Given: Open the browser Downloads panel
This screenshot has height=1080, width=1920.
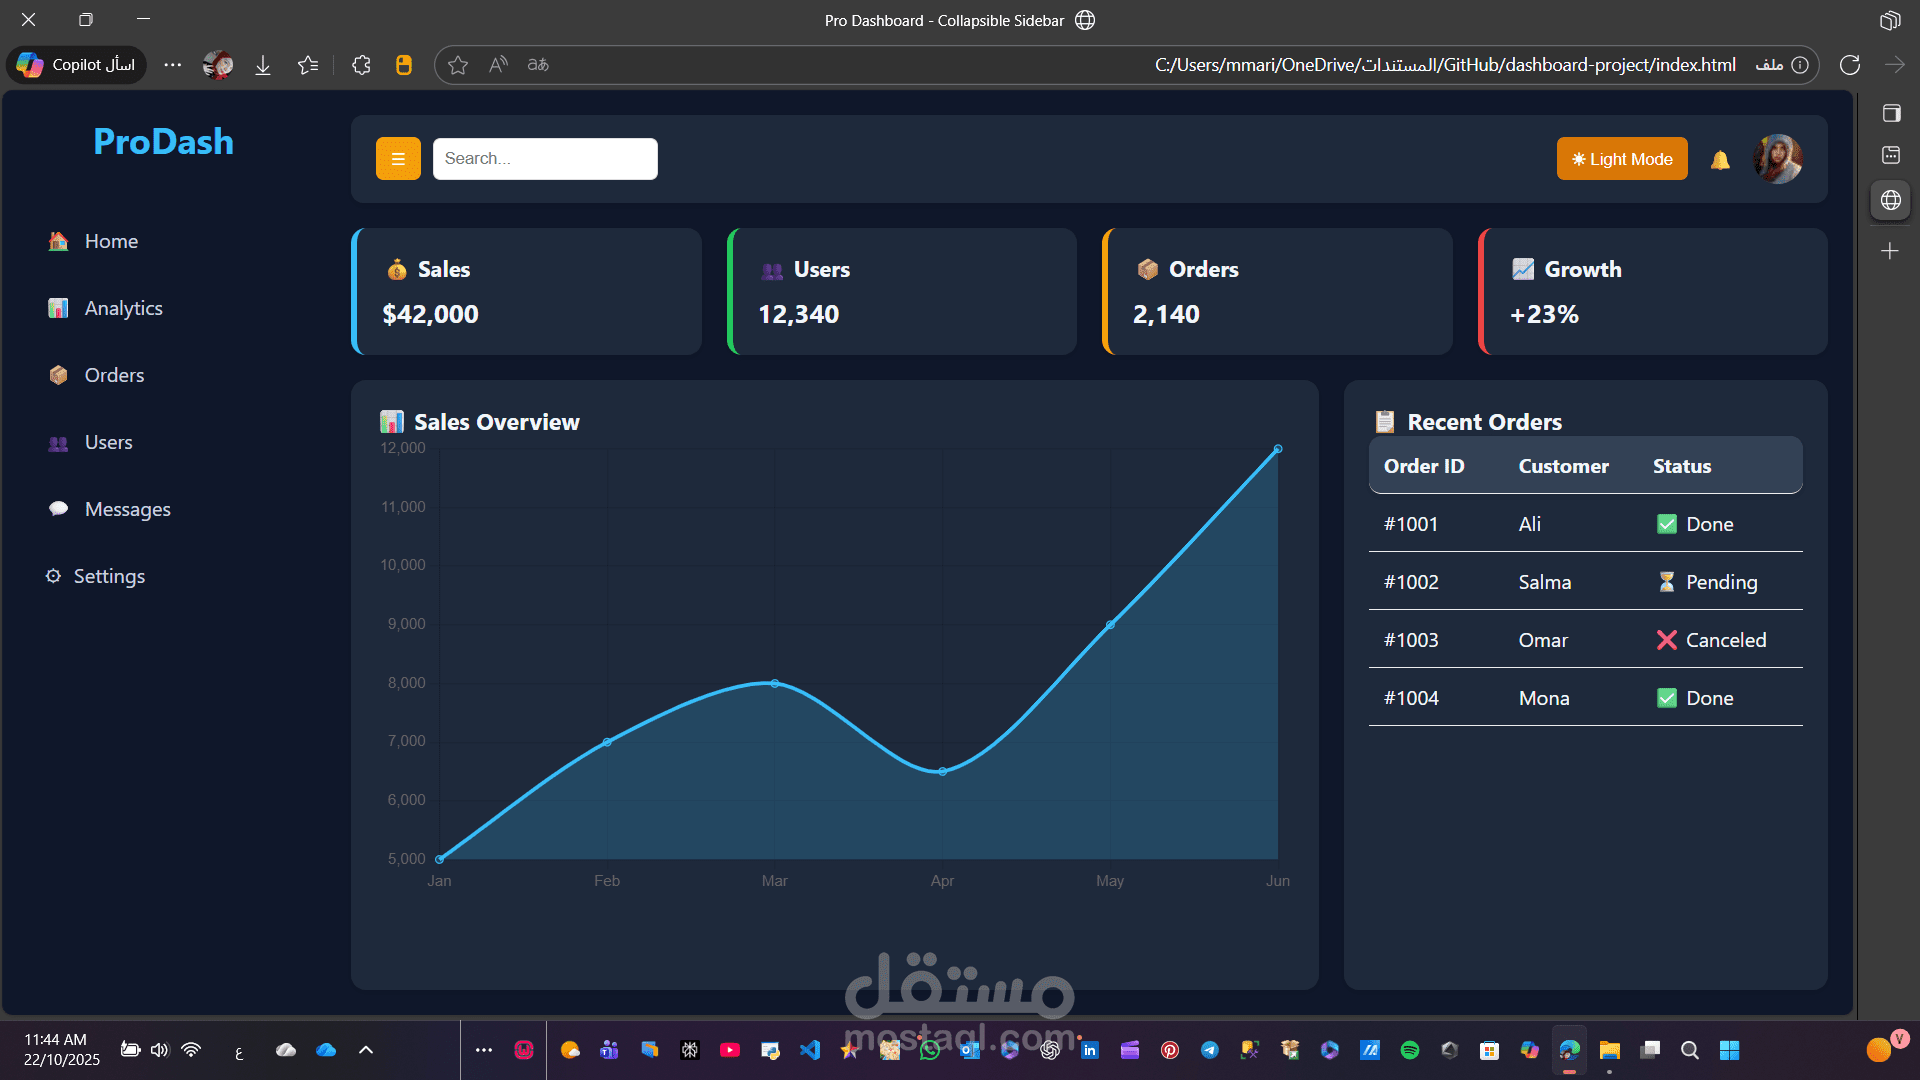Looking at the screenshot, I should click(x=262, y=64).
